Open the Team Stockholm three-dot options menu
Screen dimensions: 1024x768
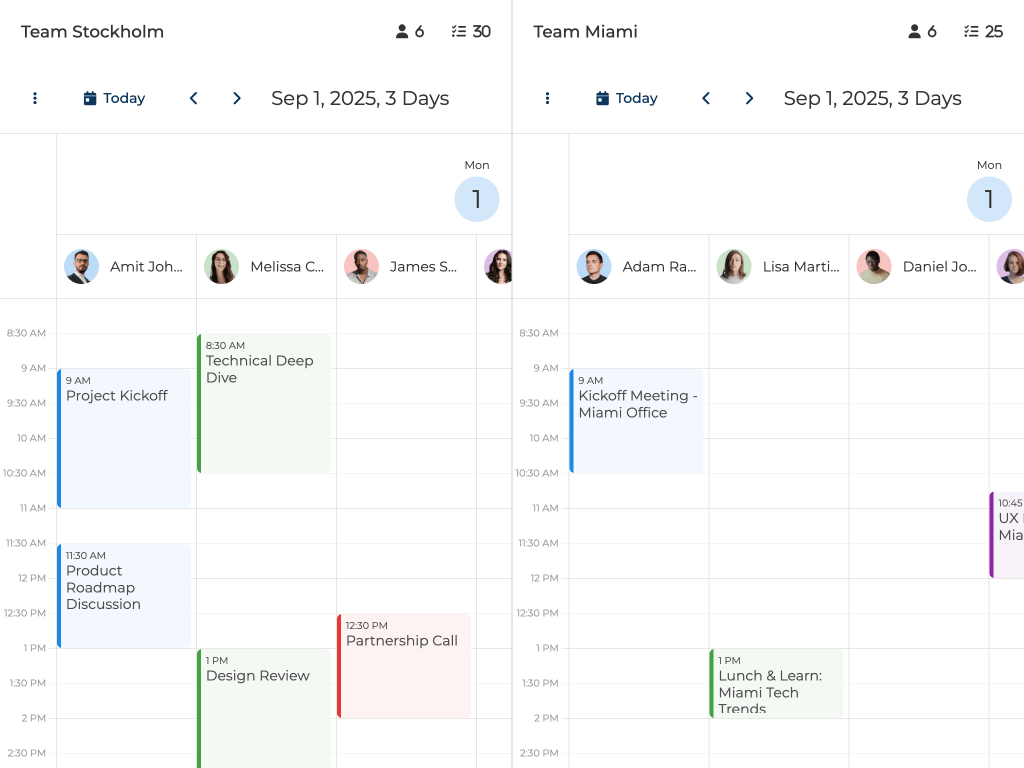(x=35, y=98)
